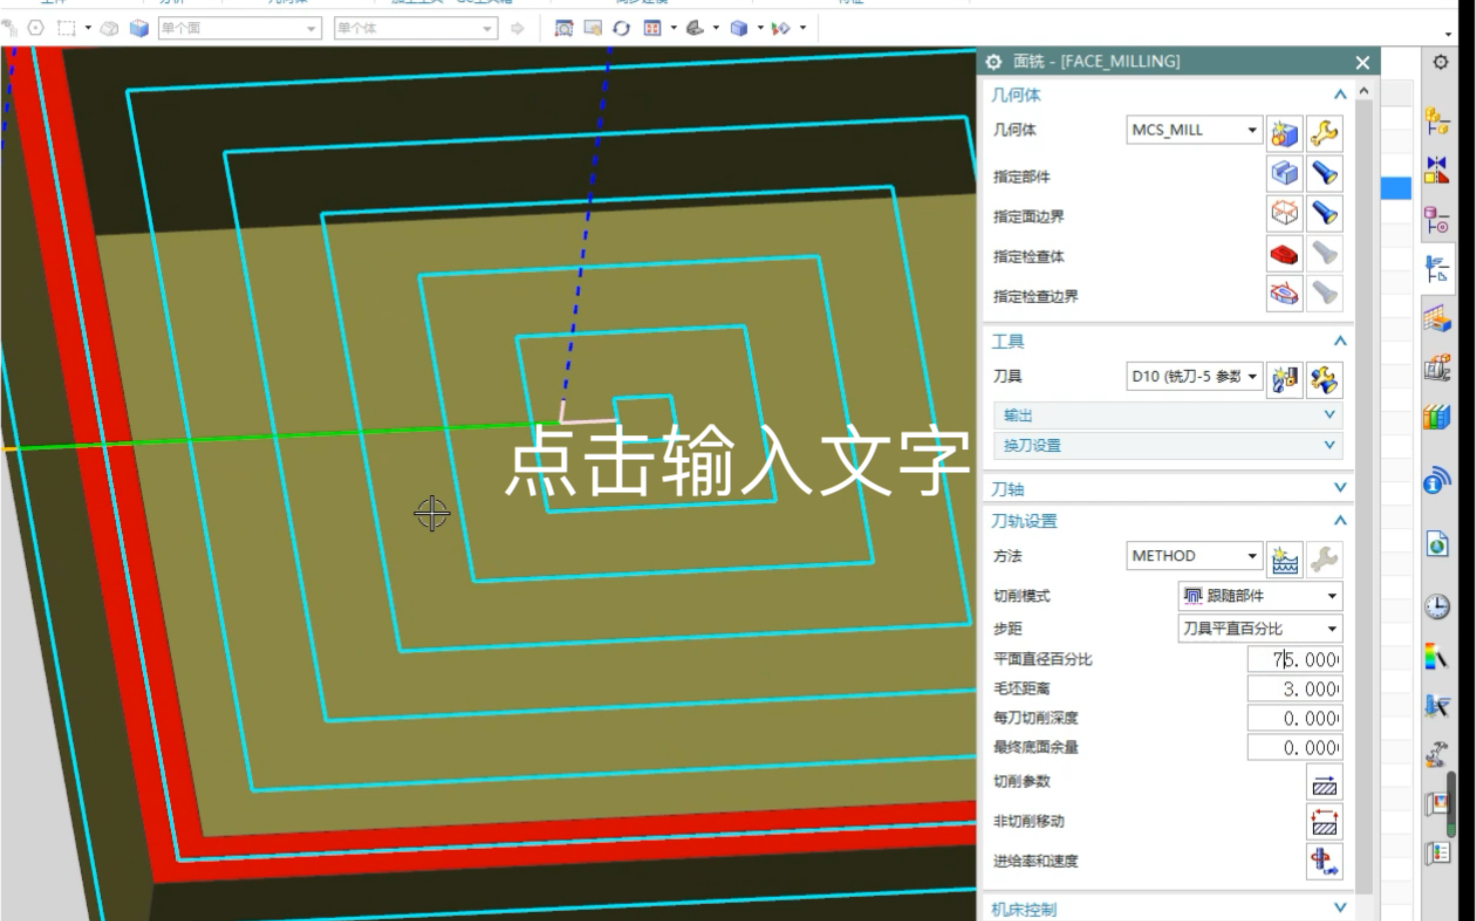
Task: Click the MCS_MILL geometry edit wrench icon
Action: click(1325, 131)
